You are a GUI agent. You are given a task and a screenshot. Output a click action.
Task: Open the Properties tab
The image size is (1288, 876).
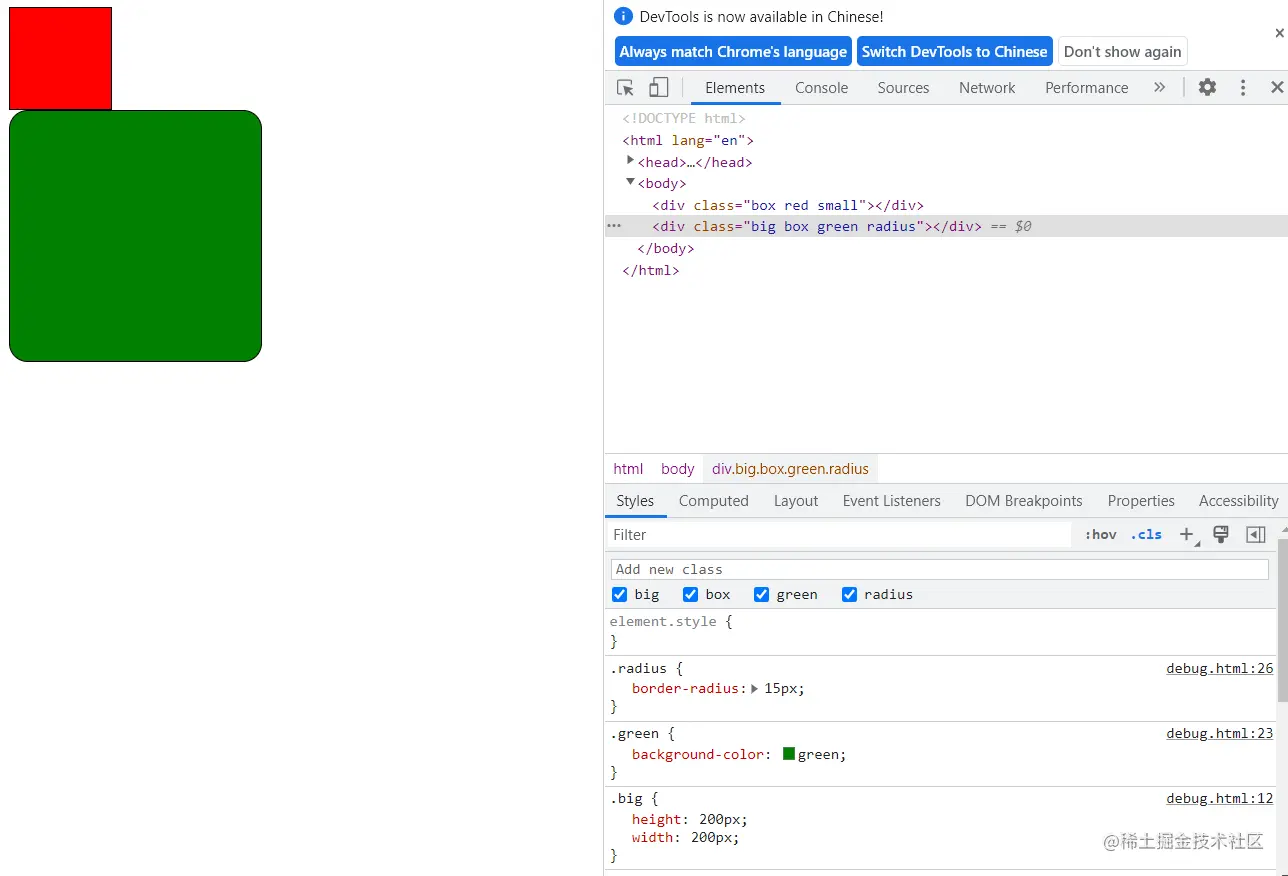[1141, 501]
